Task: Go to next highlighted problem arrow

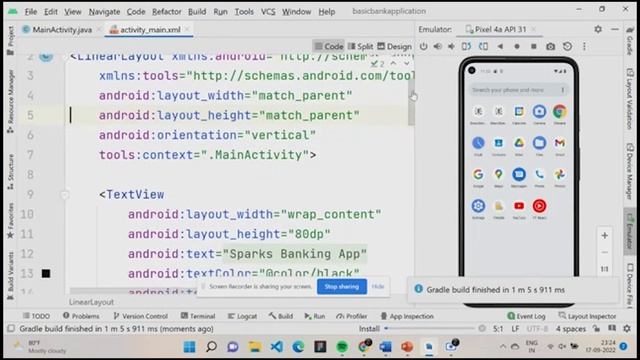Action: click(x=407, y=64)
